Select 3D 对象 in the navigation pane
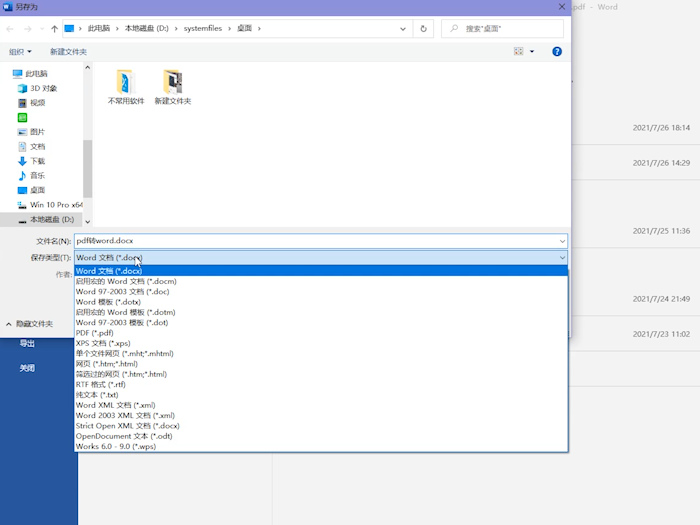The image size is (700, 525). (43, 88)
